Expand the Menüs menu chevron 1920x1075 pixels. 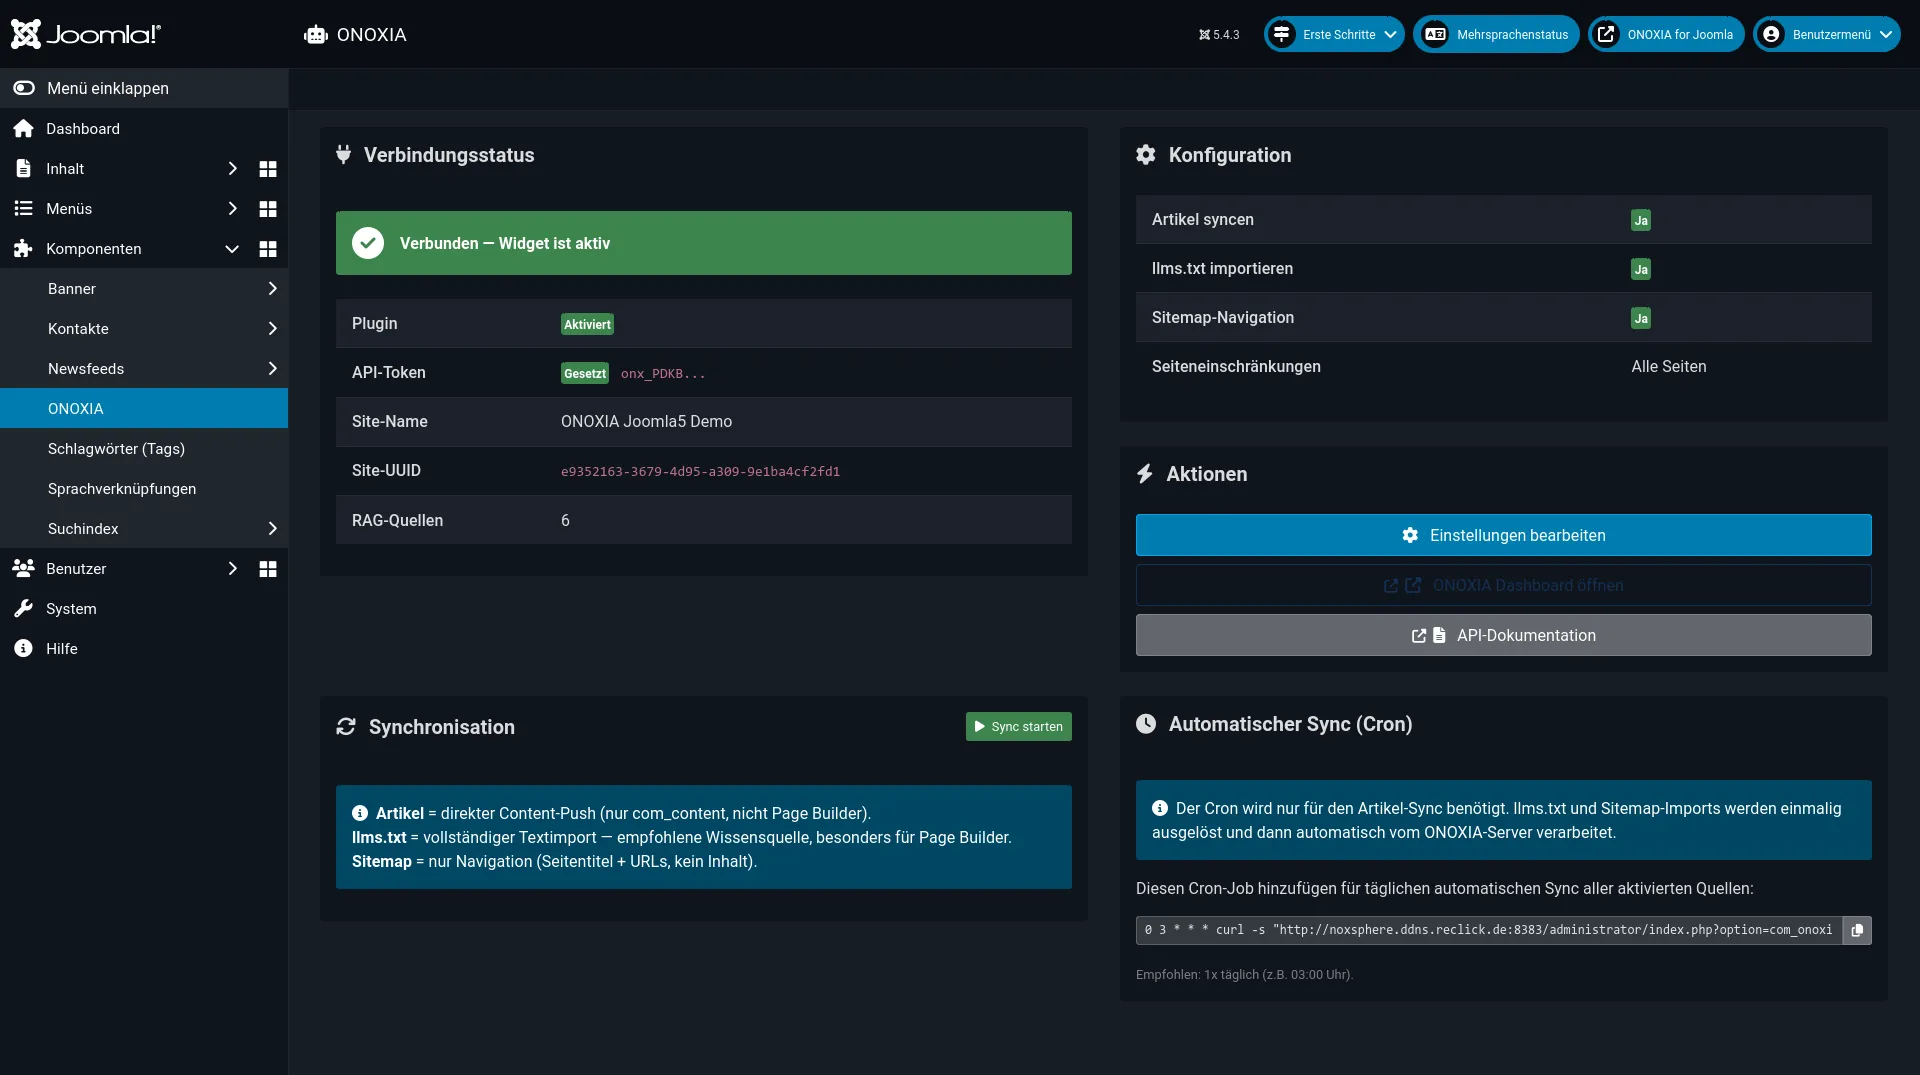pyautogui.click(x=232, y=209)
